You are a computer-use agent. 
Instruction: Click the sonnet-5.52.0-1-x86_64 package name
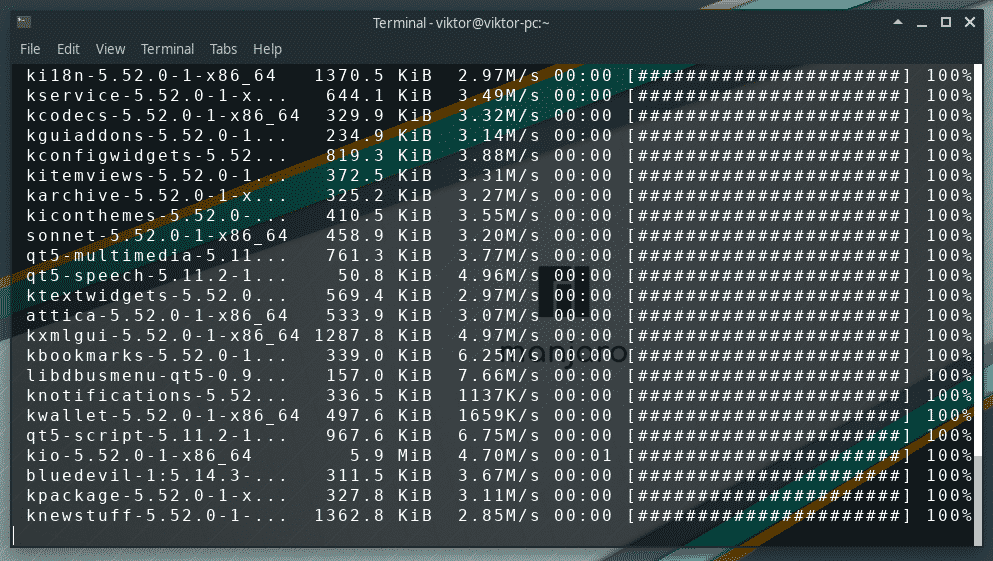coord(157,236)
